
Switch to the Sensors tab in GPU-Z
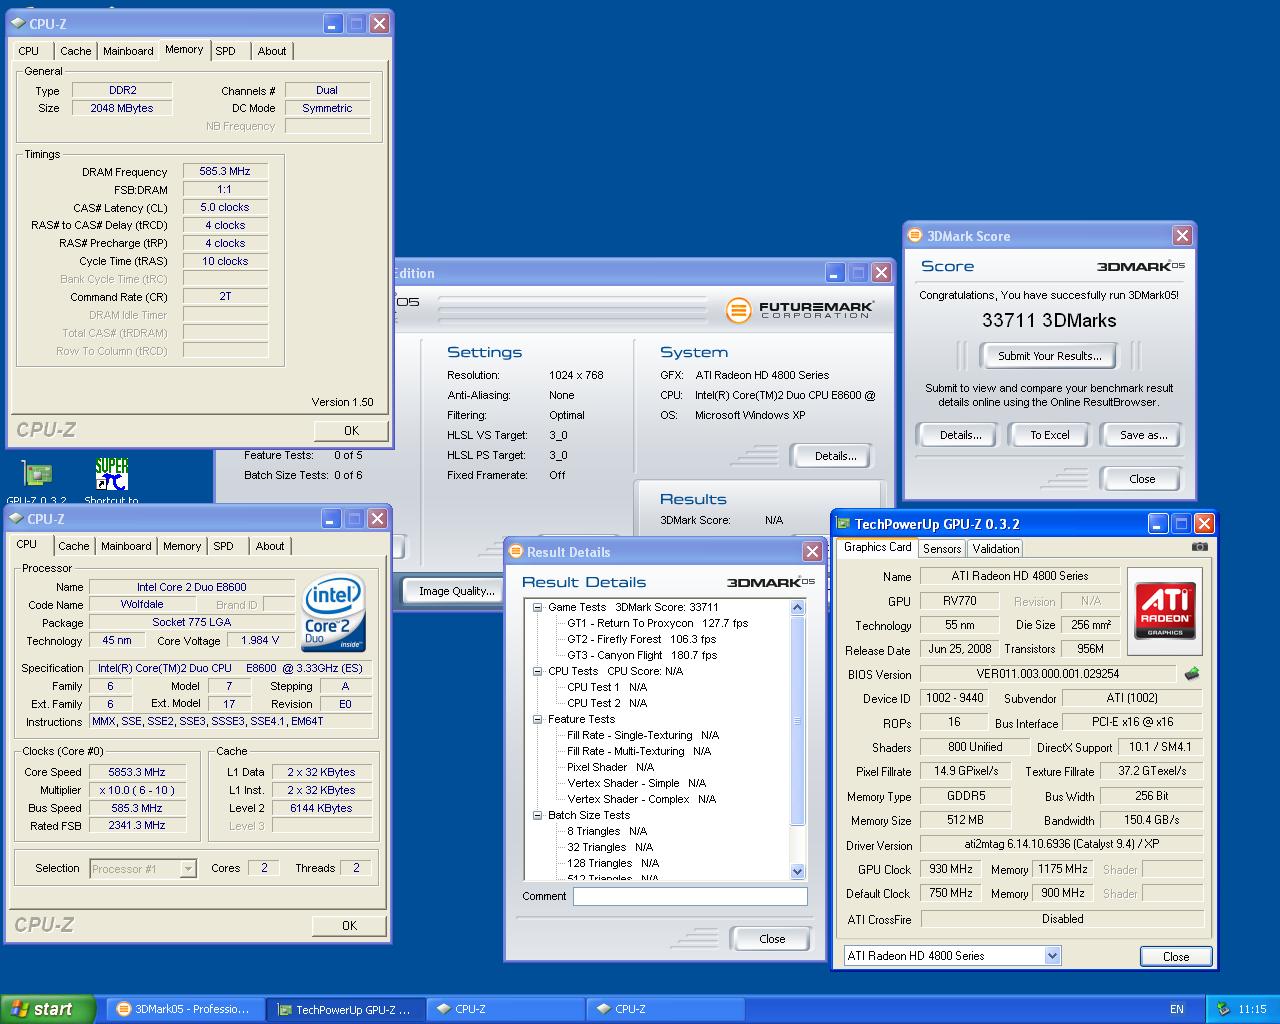click(x=942, y=548)
